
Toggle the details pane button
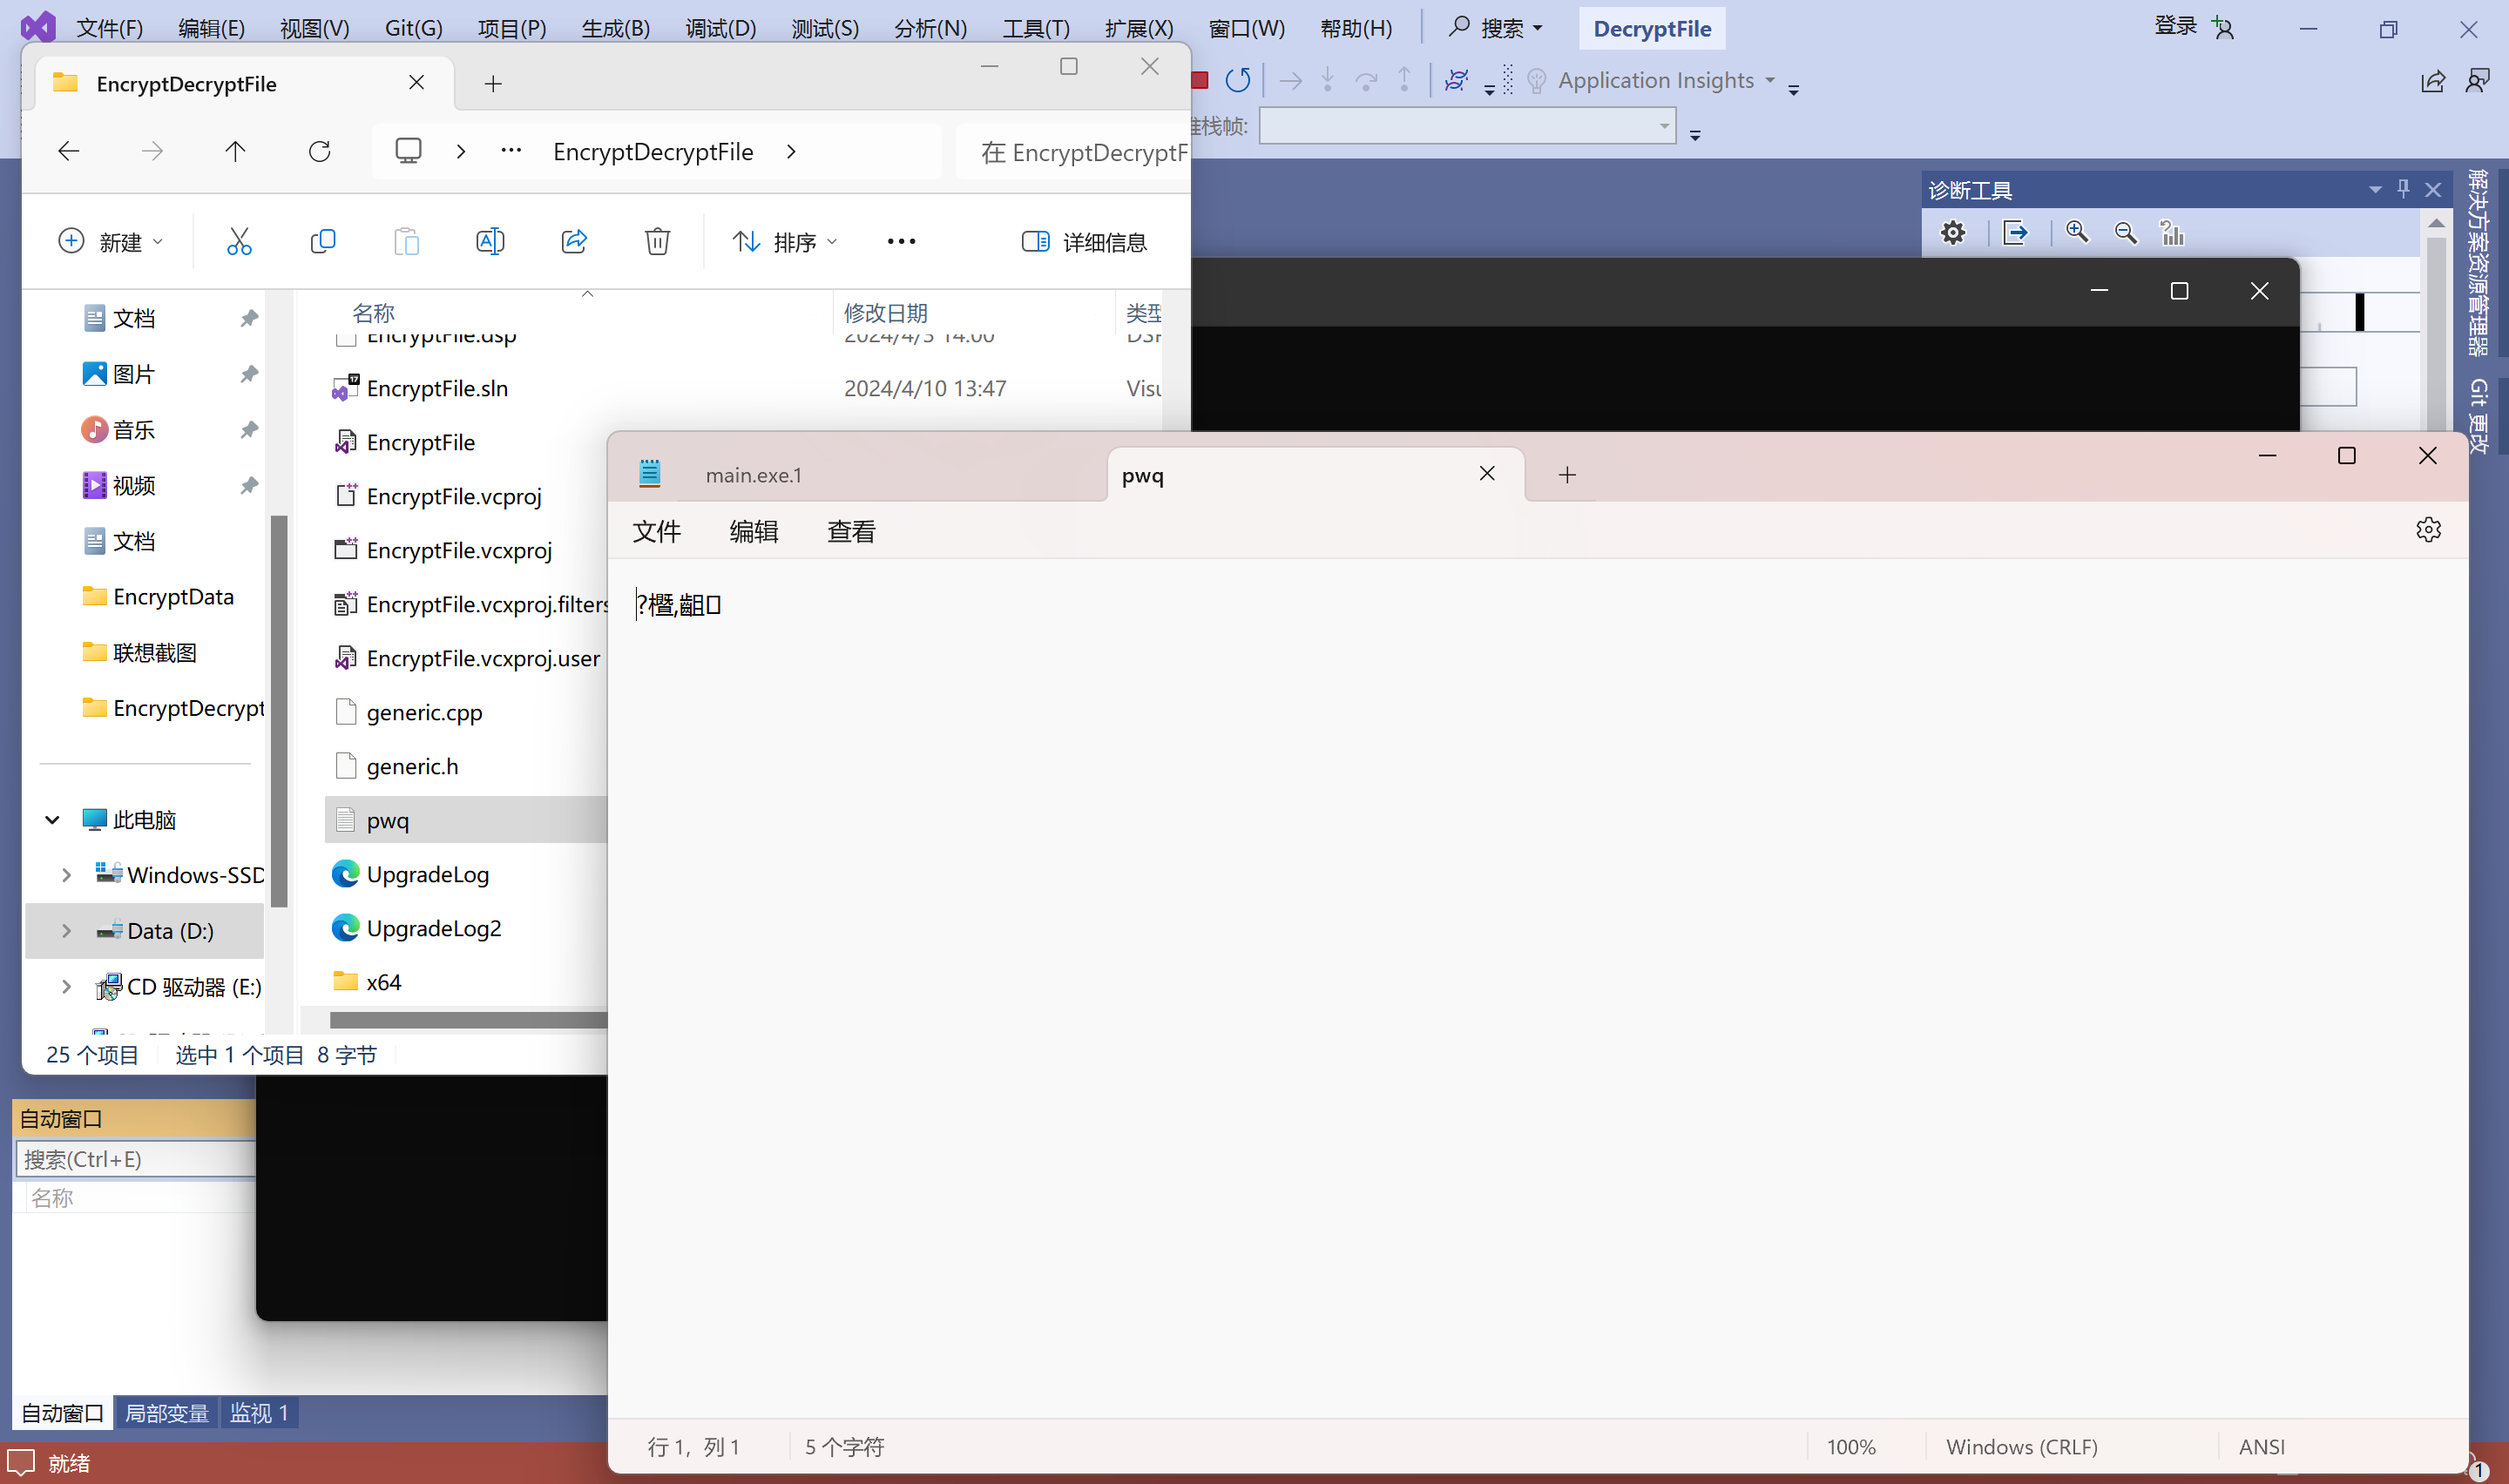[x=1084, y=241]
